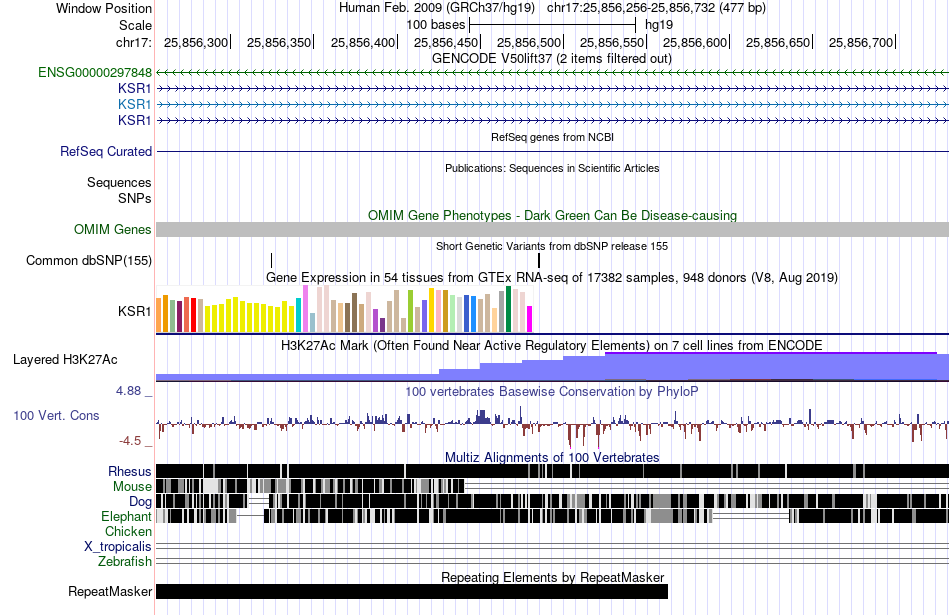This screenshot has height=615, width=950.
Task: Click the 25,856,700 ruler coordinate
Action: [861, 42]
